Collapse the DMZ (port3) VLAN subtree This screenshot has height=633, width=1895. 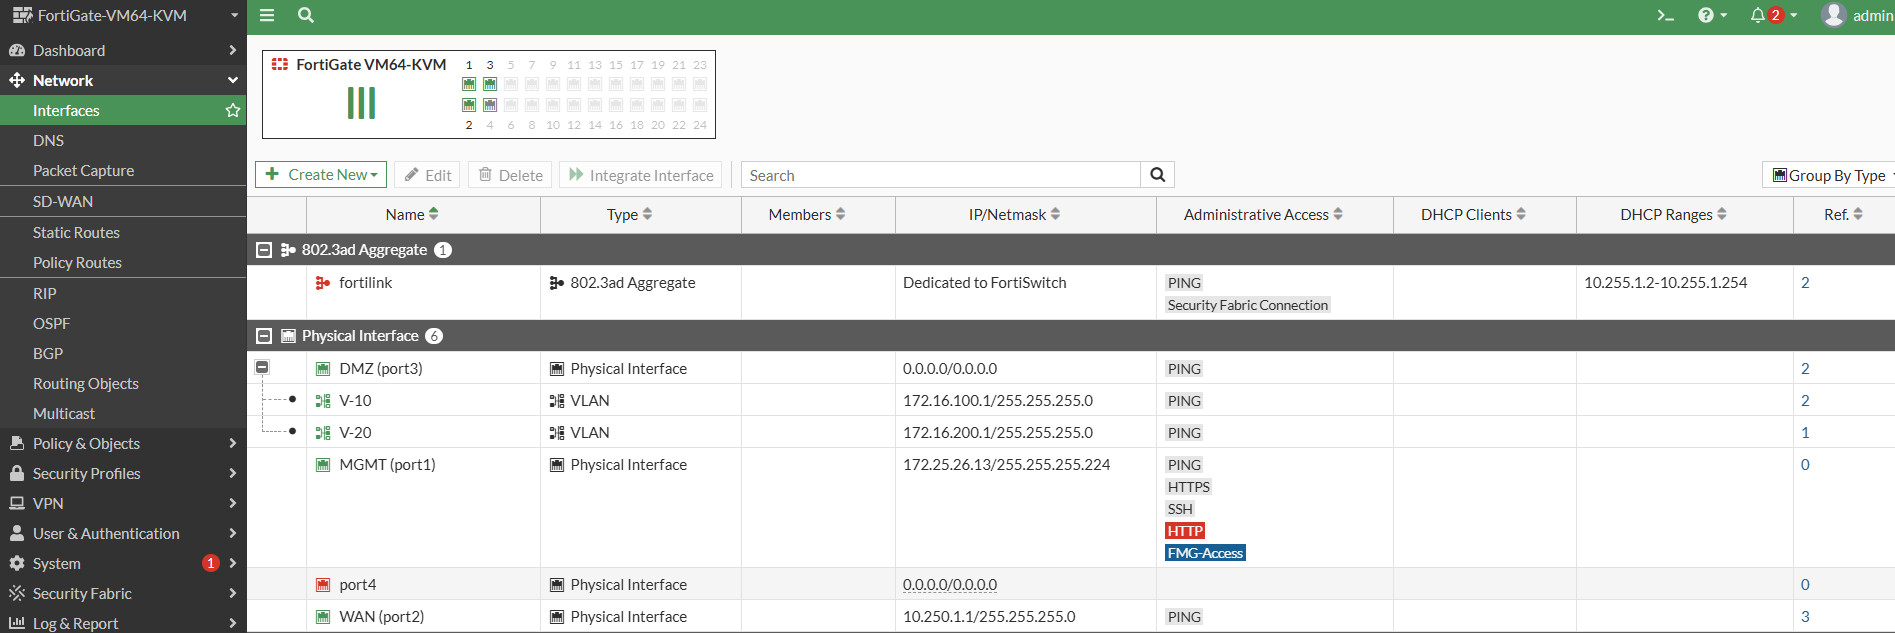tap(262, 368)
